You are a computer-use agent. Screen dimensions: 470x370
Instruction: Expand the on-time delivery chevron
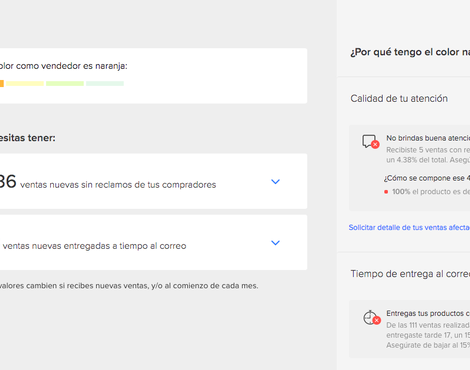pyautogui.click(x=275, y=243)
